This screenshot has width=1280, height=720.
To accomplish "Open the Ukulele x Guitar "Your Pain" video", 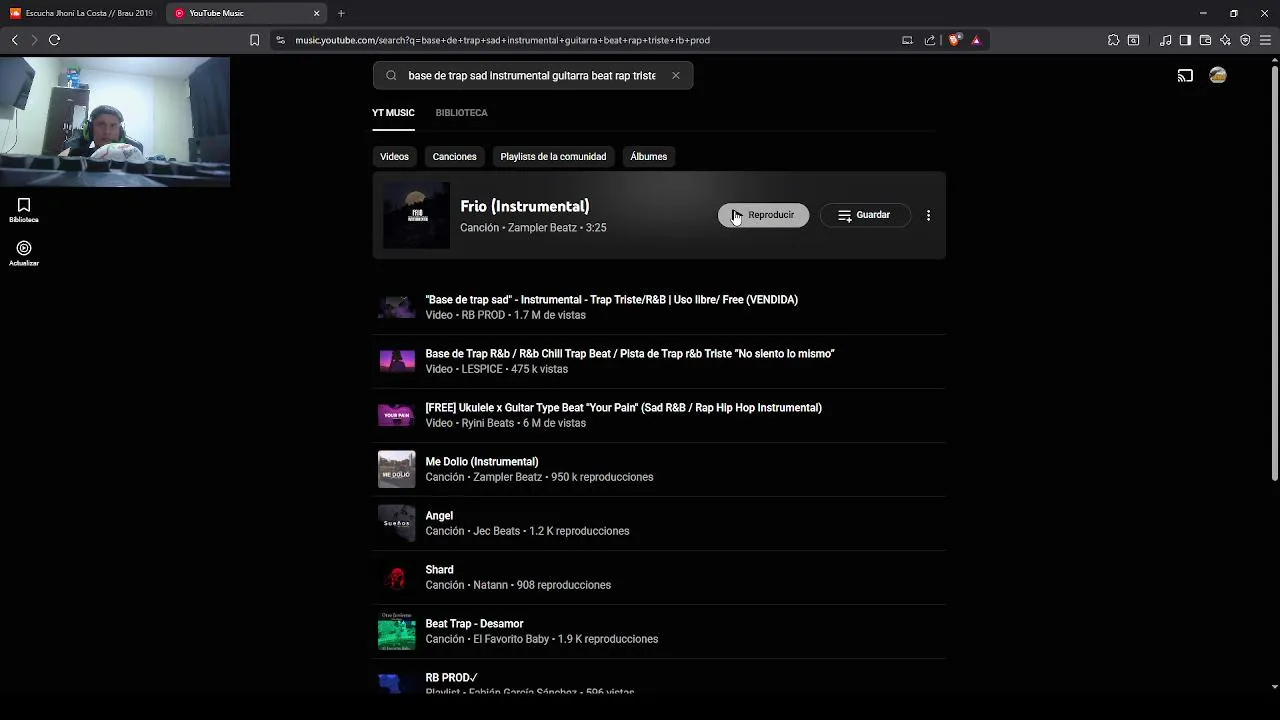I will click(x=623, y=408).
